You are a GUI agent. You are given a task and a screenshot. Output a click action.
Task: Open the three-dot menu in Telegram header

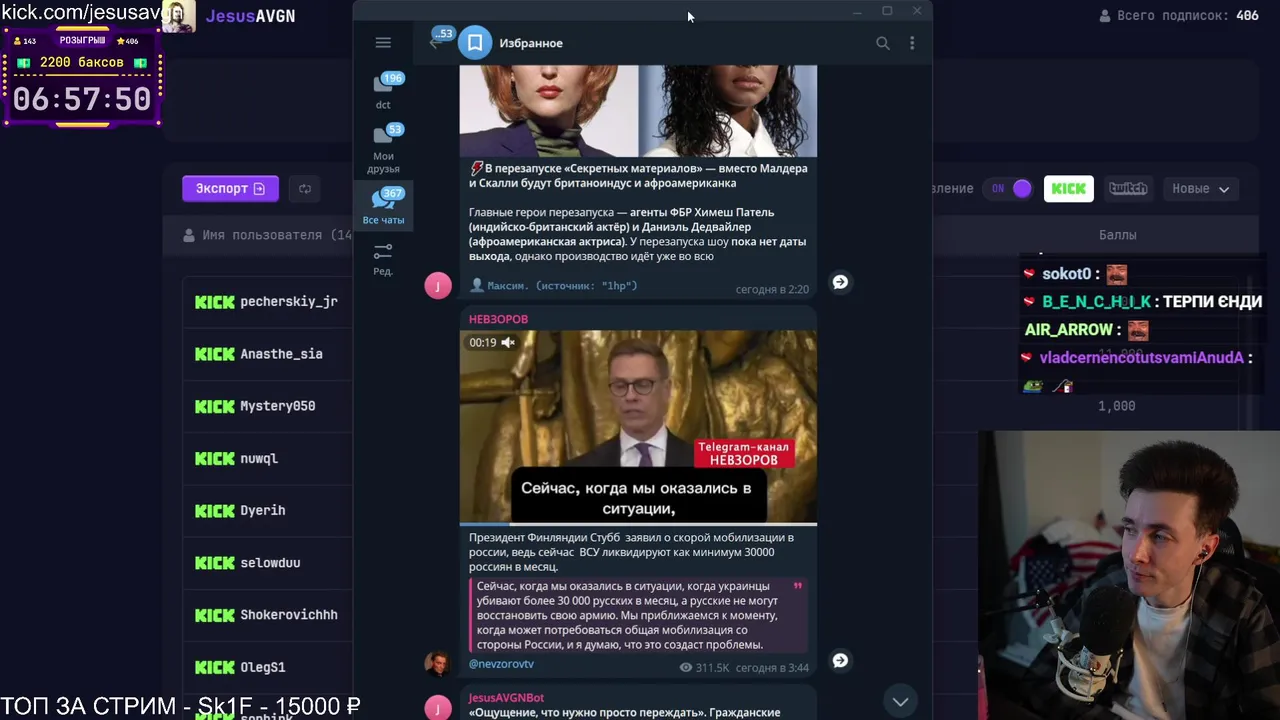point(912,43)
